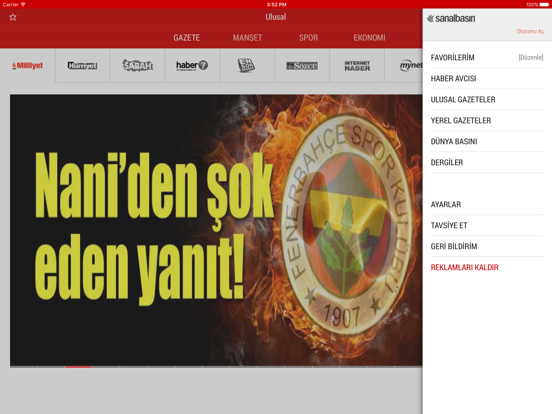Tap the Ulusal title in header

click(276, 17)
